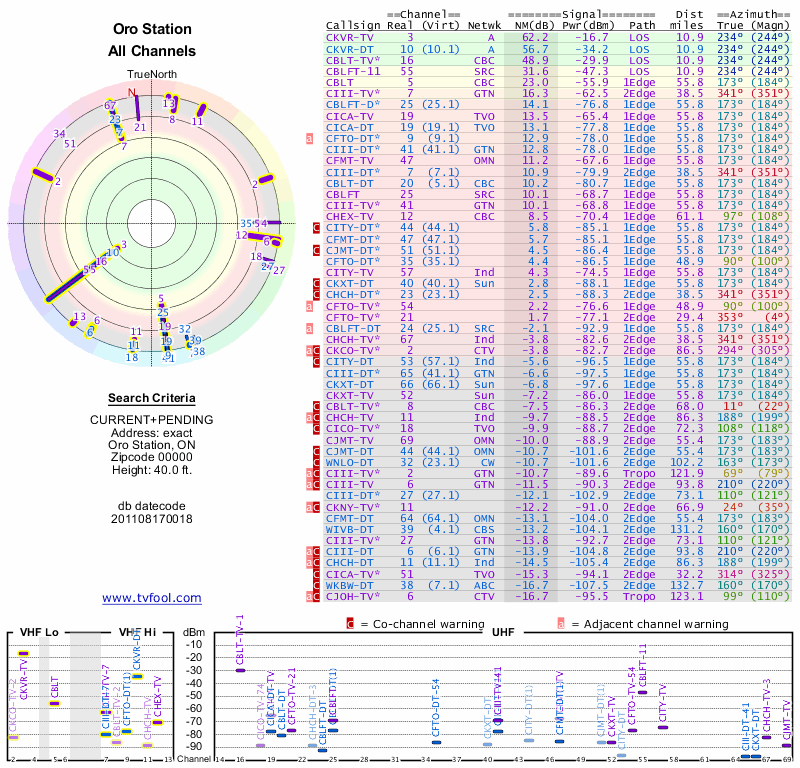
Task: Click the 'C' marker beside CJMT-DT* channel 51
Action: (316, 250)
